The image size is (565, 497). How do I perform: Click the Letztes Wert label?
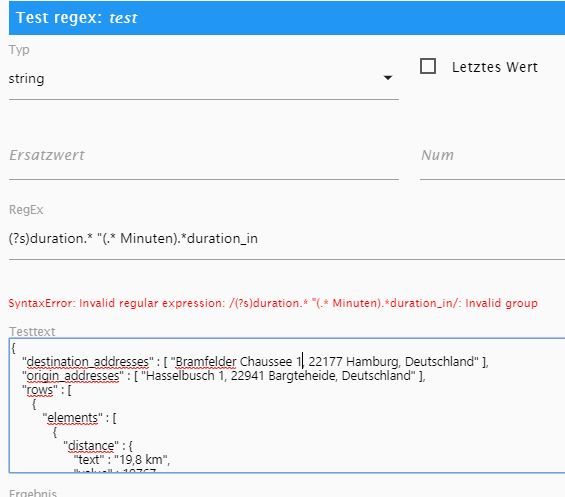[x=495, y=67]
